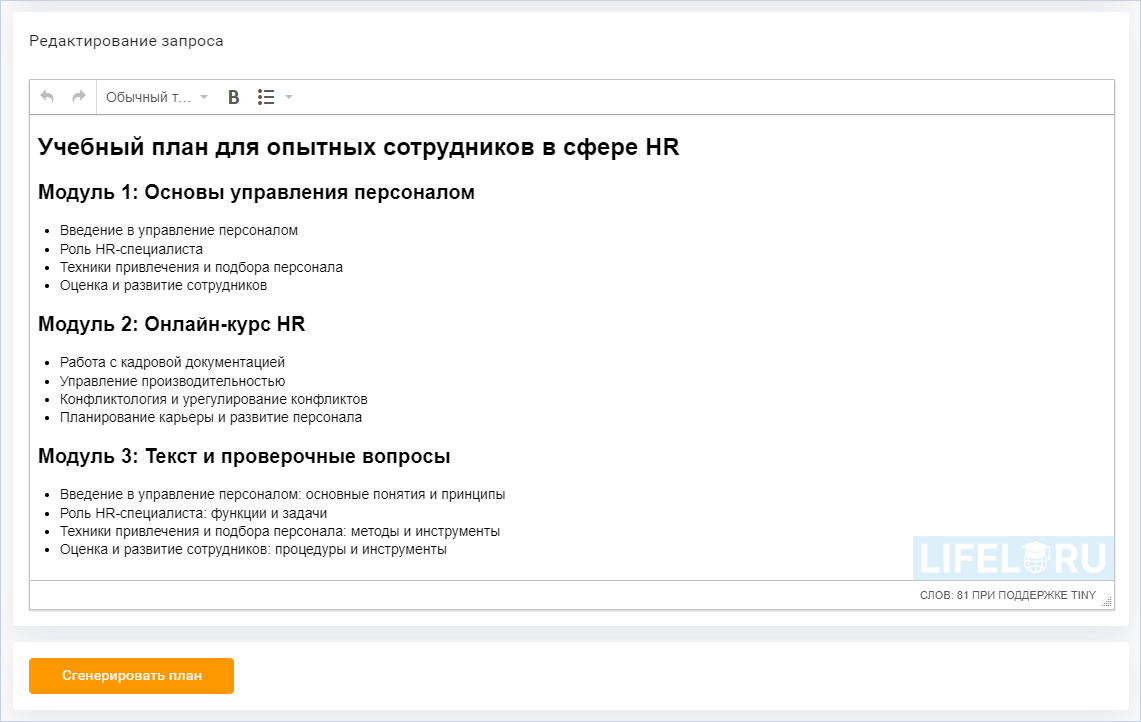The image size is (1141, 722).
Task: Click the Модуль 1 heading text
Action: 255,192
